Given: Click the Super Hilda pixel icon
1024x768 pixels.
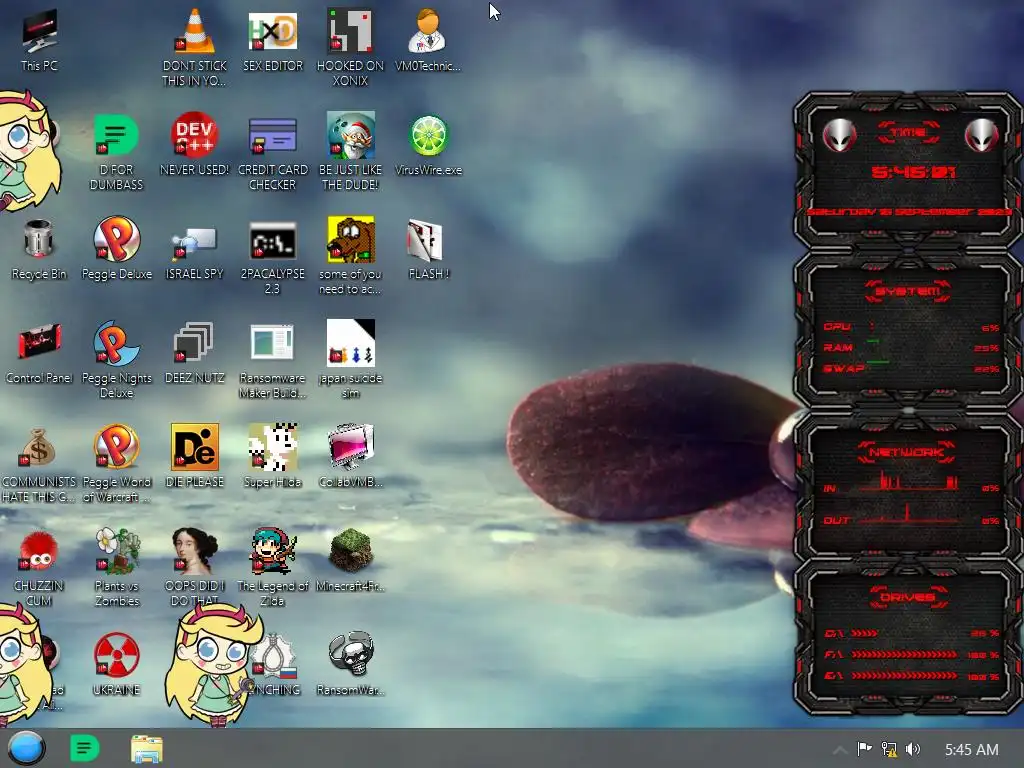Looking at the screenshot, I should click(x=273, y=456).
